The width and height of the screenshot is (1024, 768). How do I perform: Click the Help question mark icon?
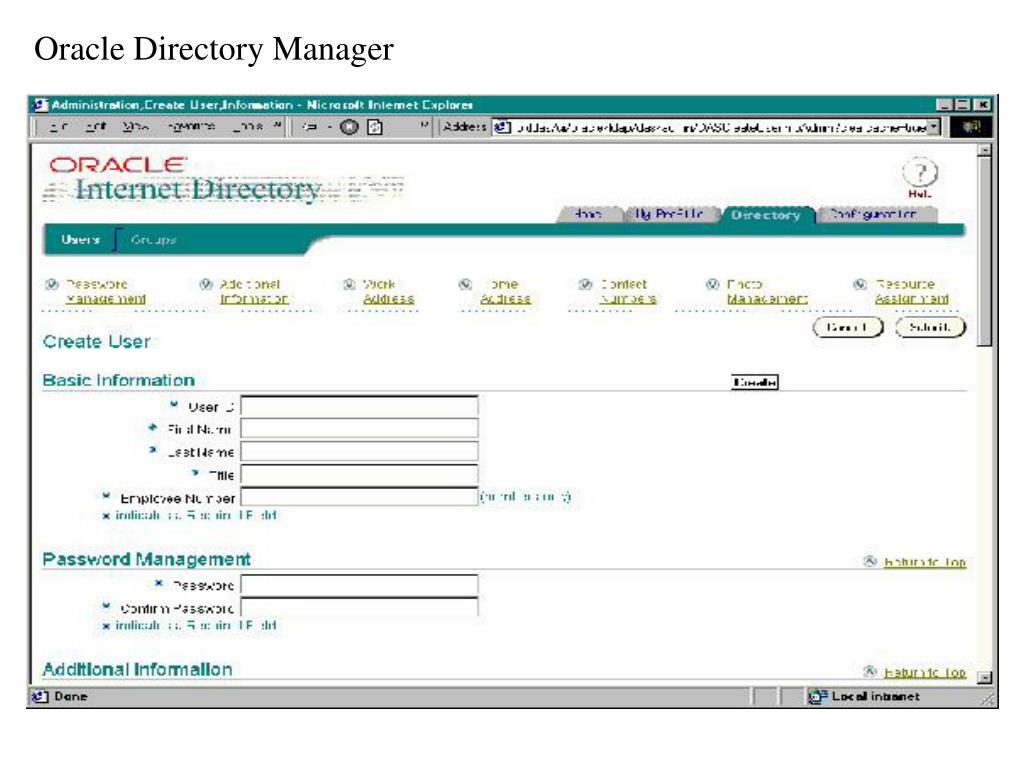coord(920,172)
